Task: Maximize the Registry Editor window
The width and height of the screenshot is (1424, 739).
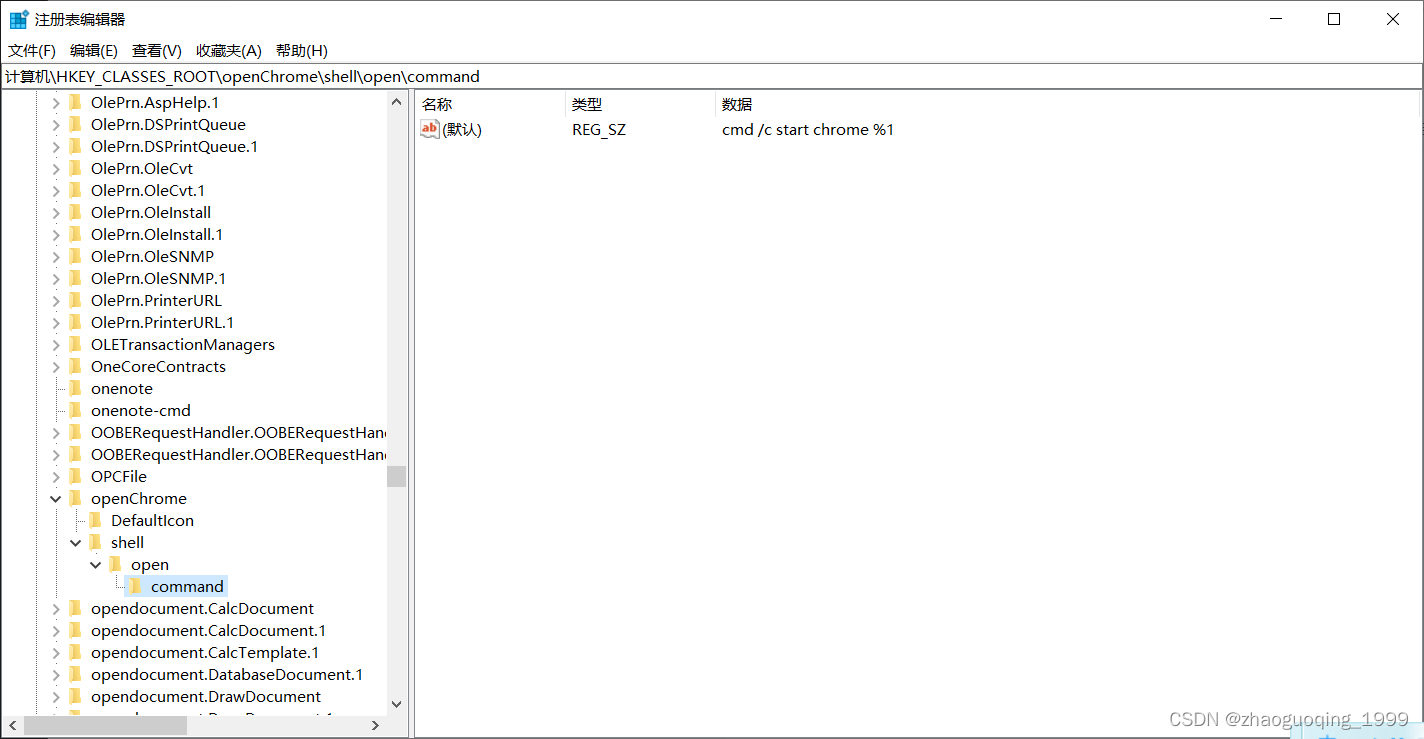Action: (1334, 19)
